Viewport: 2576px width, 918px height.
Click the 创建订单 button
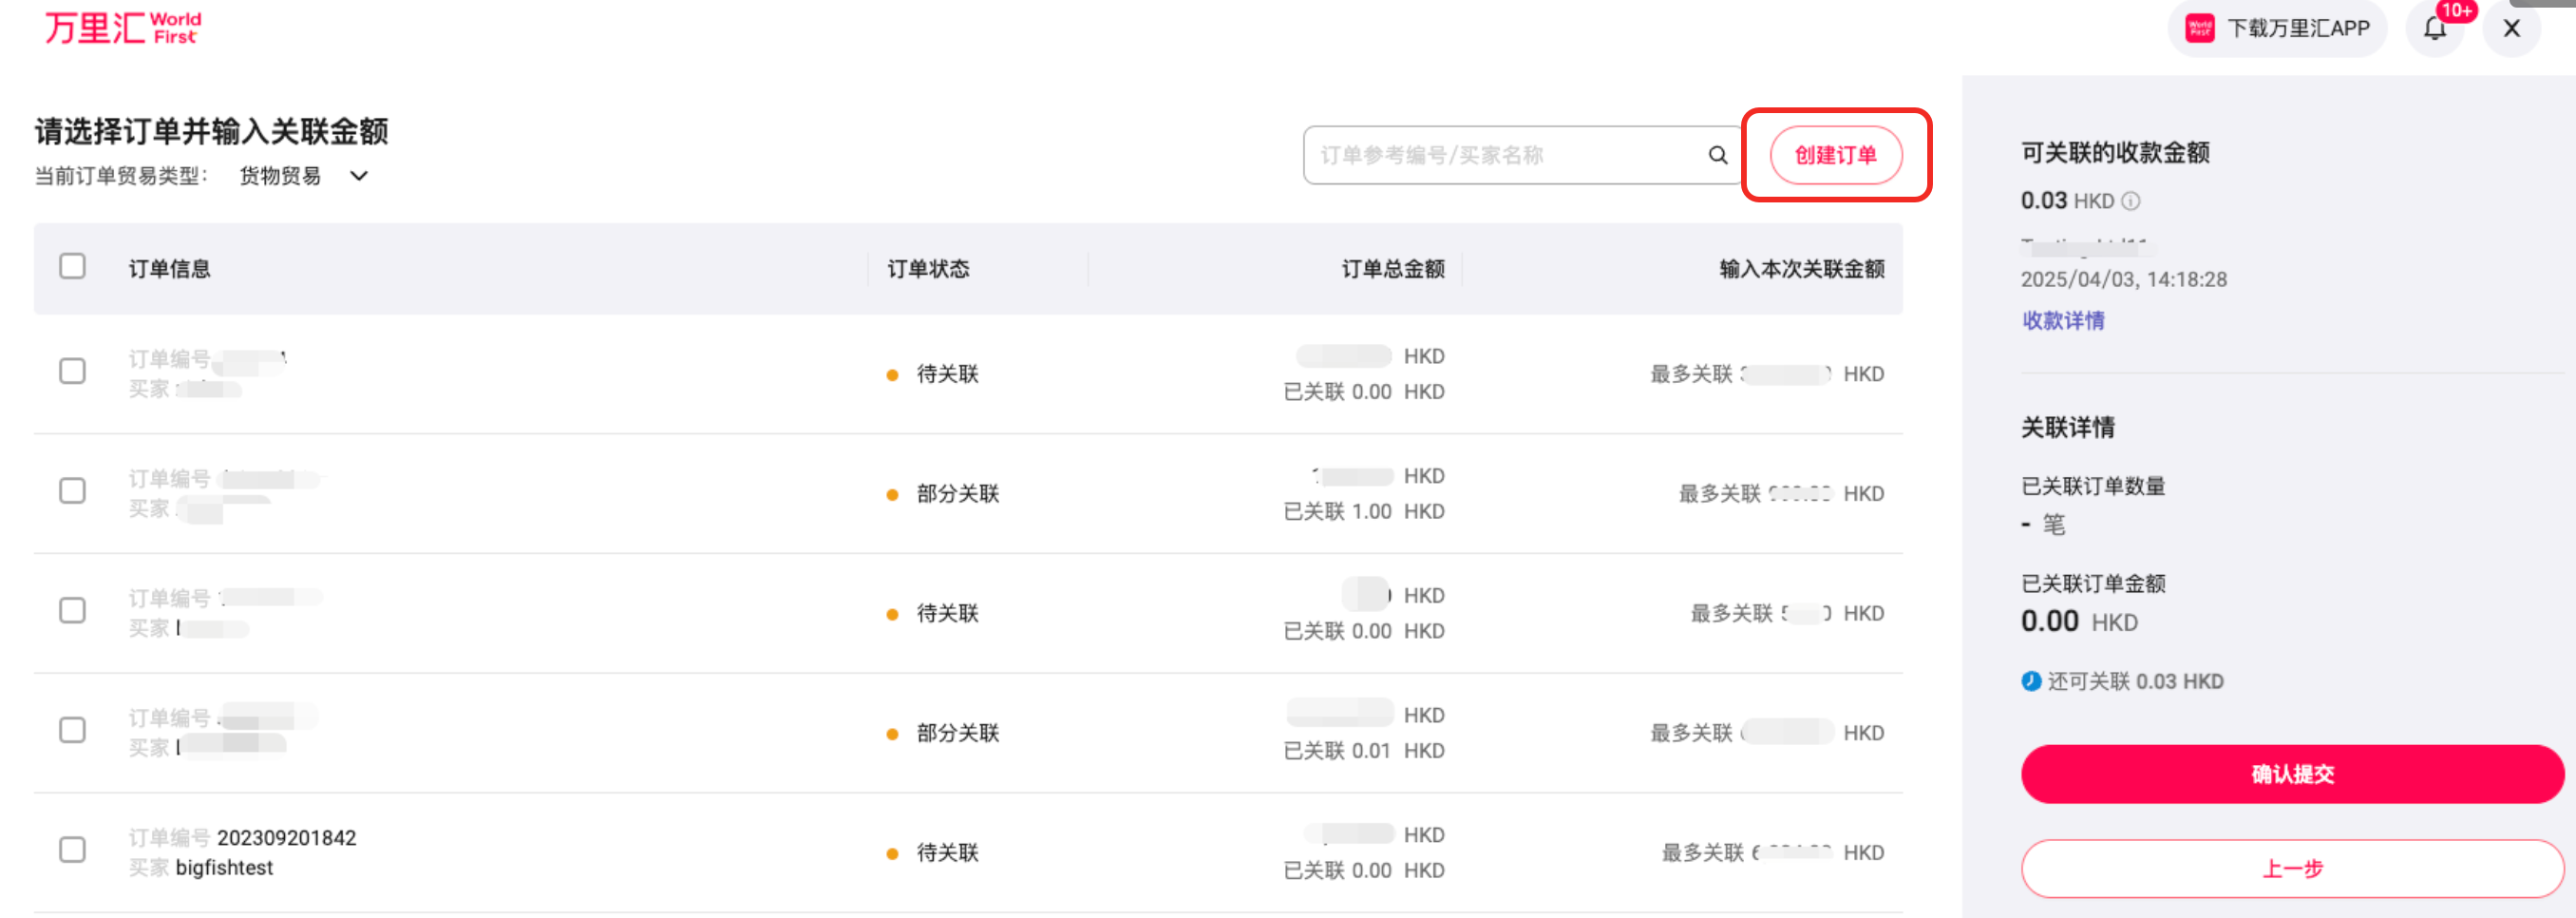(x=1836, y=155)
